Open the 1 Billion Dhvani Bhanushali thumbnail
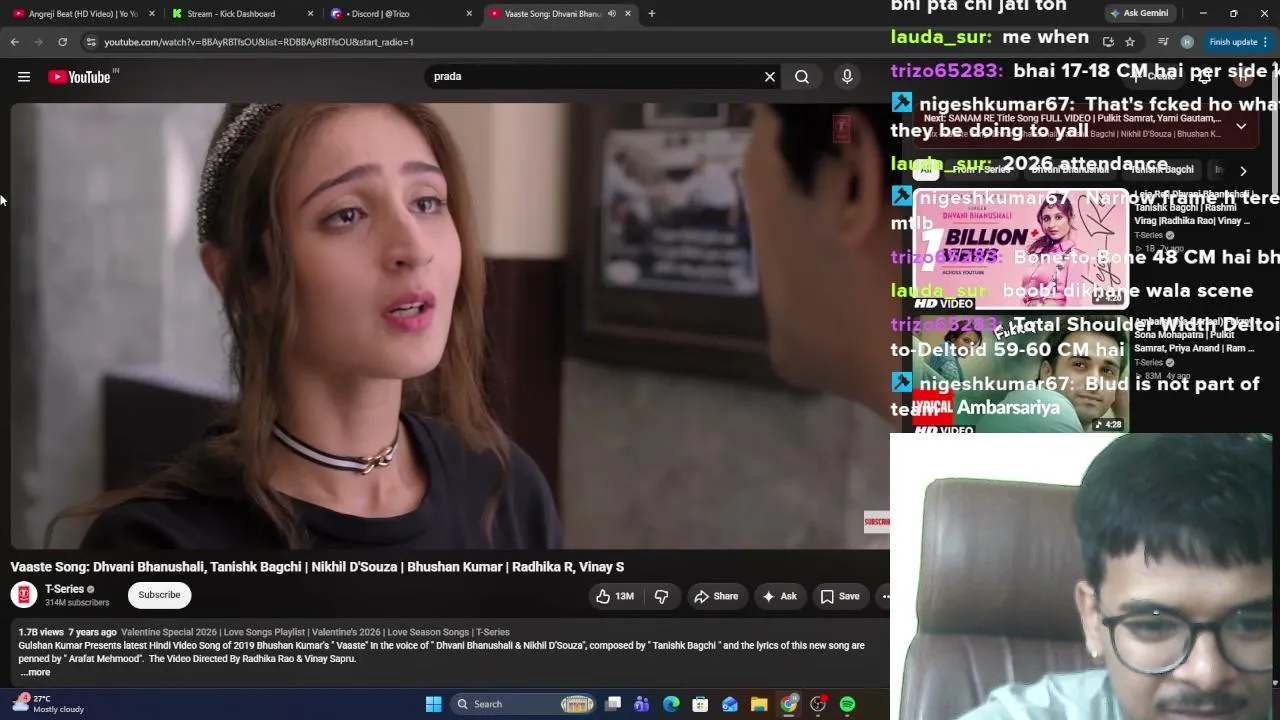1280x720 pixels. 1021,249
